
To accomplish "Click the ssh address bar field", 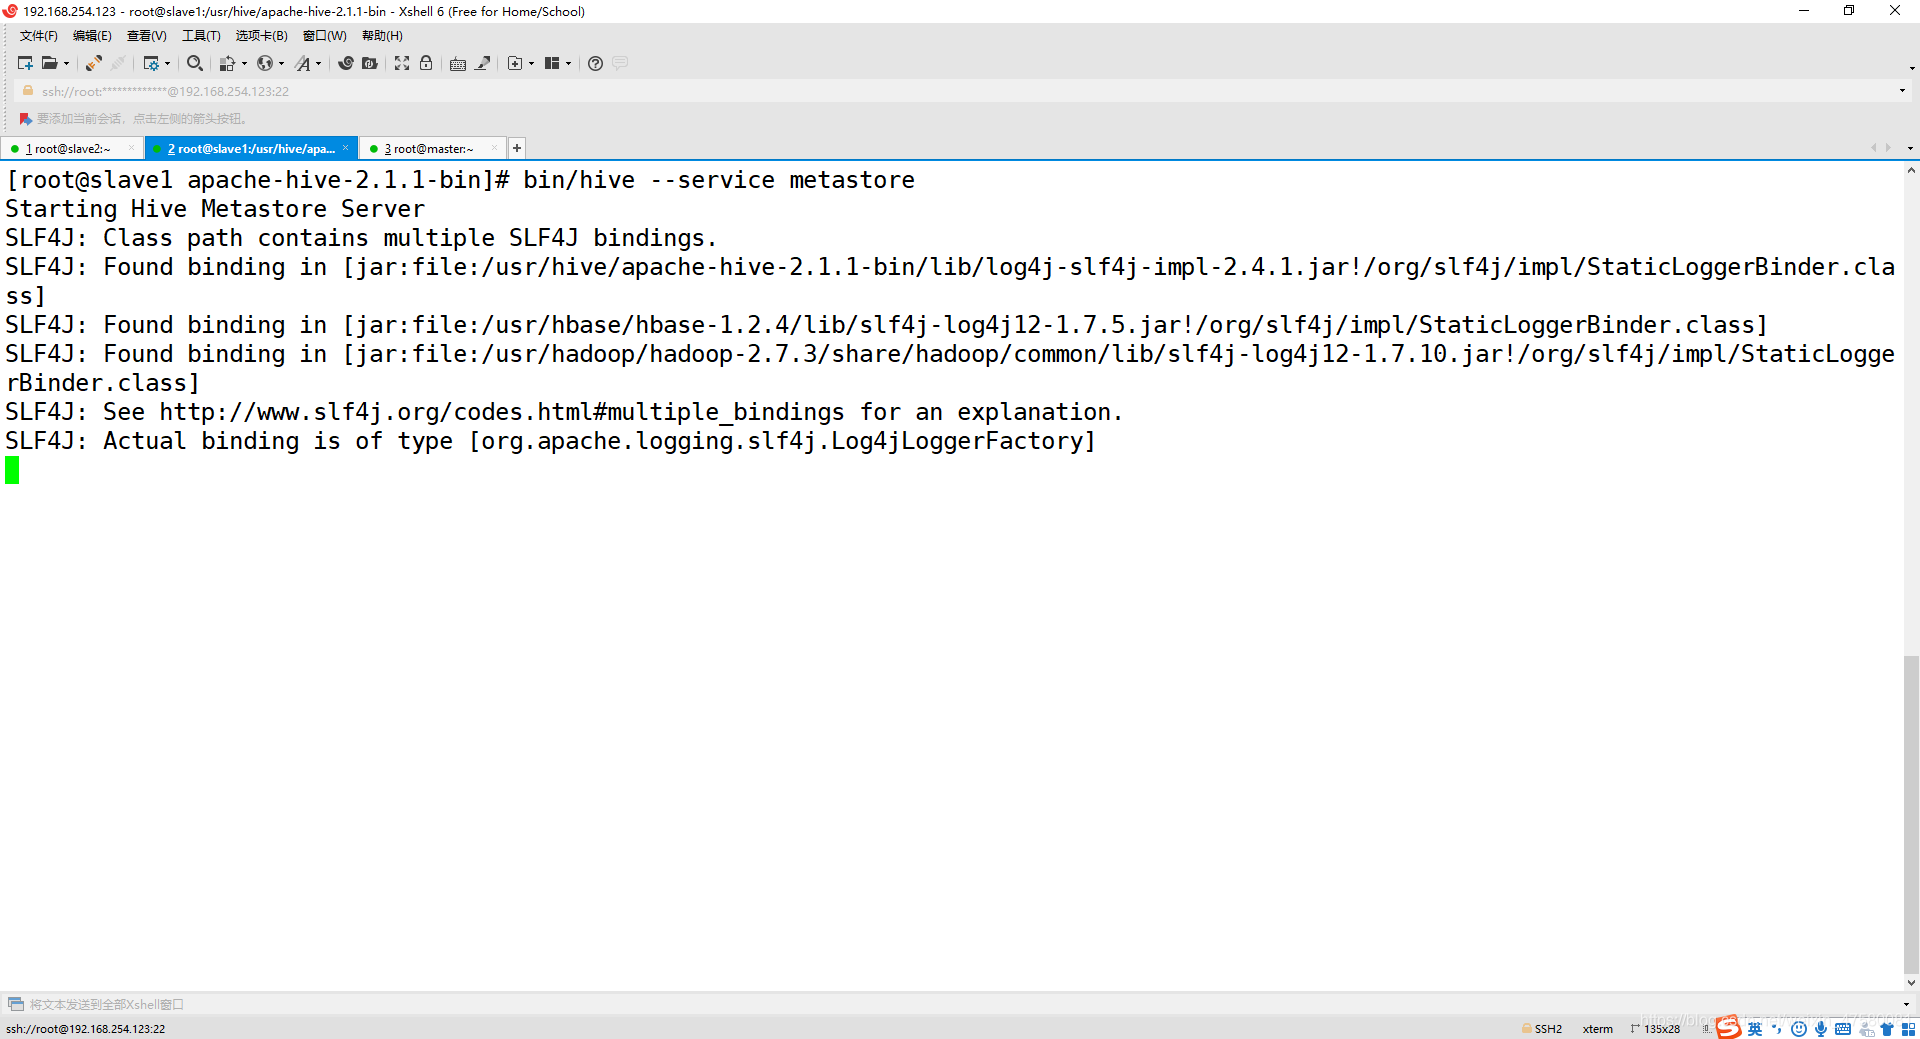I will pyautogui.click(x=960, y=91).
